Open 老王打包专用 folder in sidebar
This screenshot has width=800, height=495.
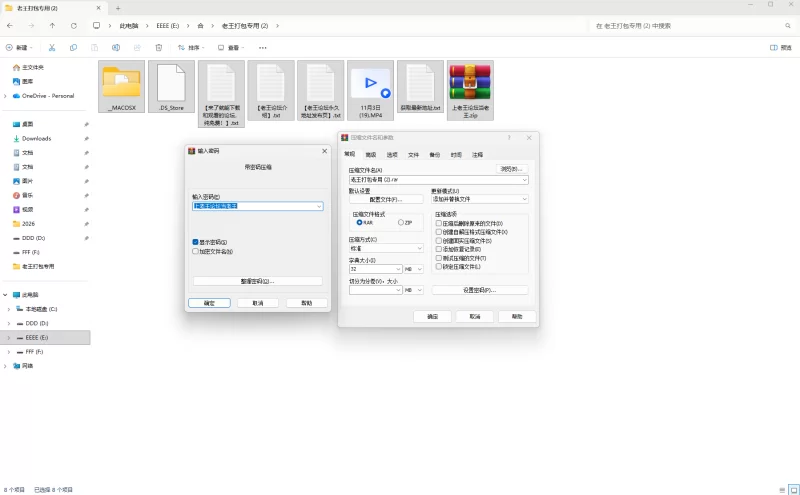(x=34, y=266)
